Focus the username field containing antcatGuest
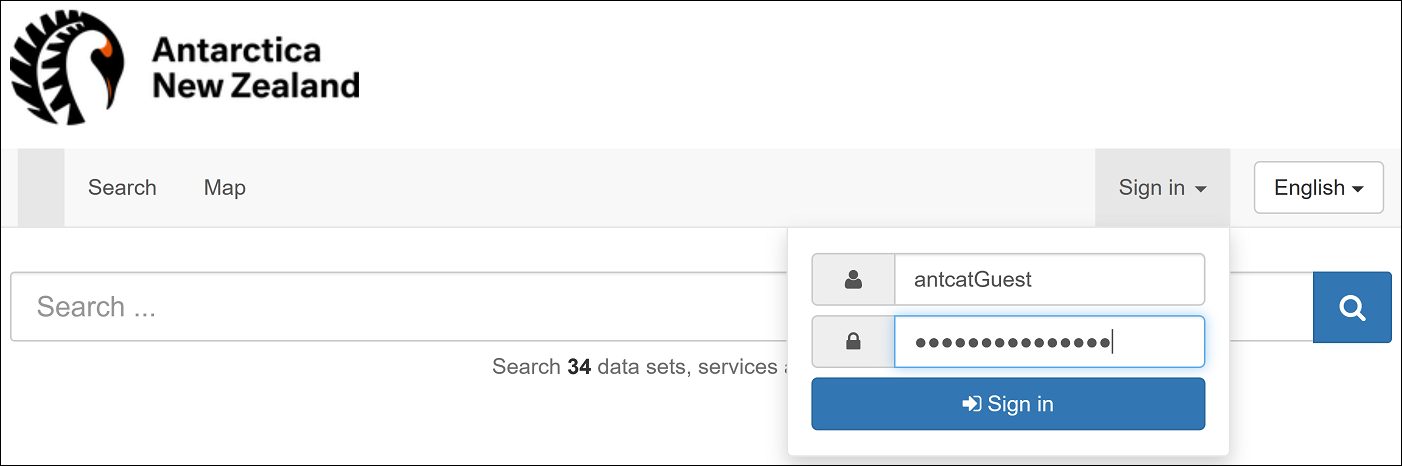This screenshot has width=1402, height=466. [1050, 280]
